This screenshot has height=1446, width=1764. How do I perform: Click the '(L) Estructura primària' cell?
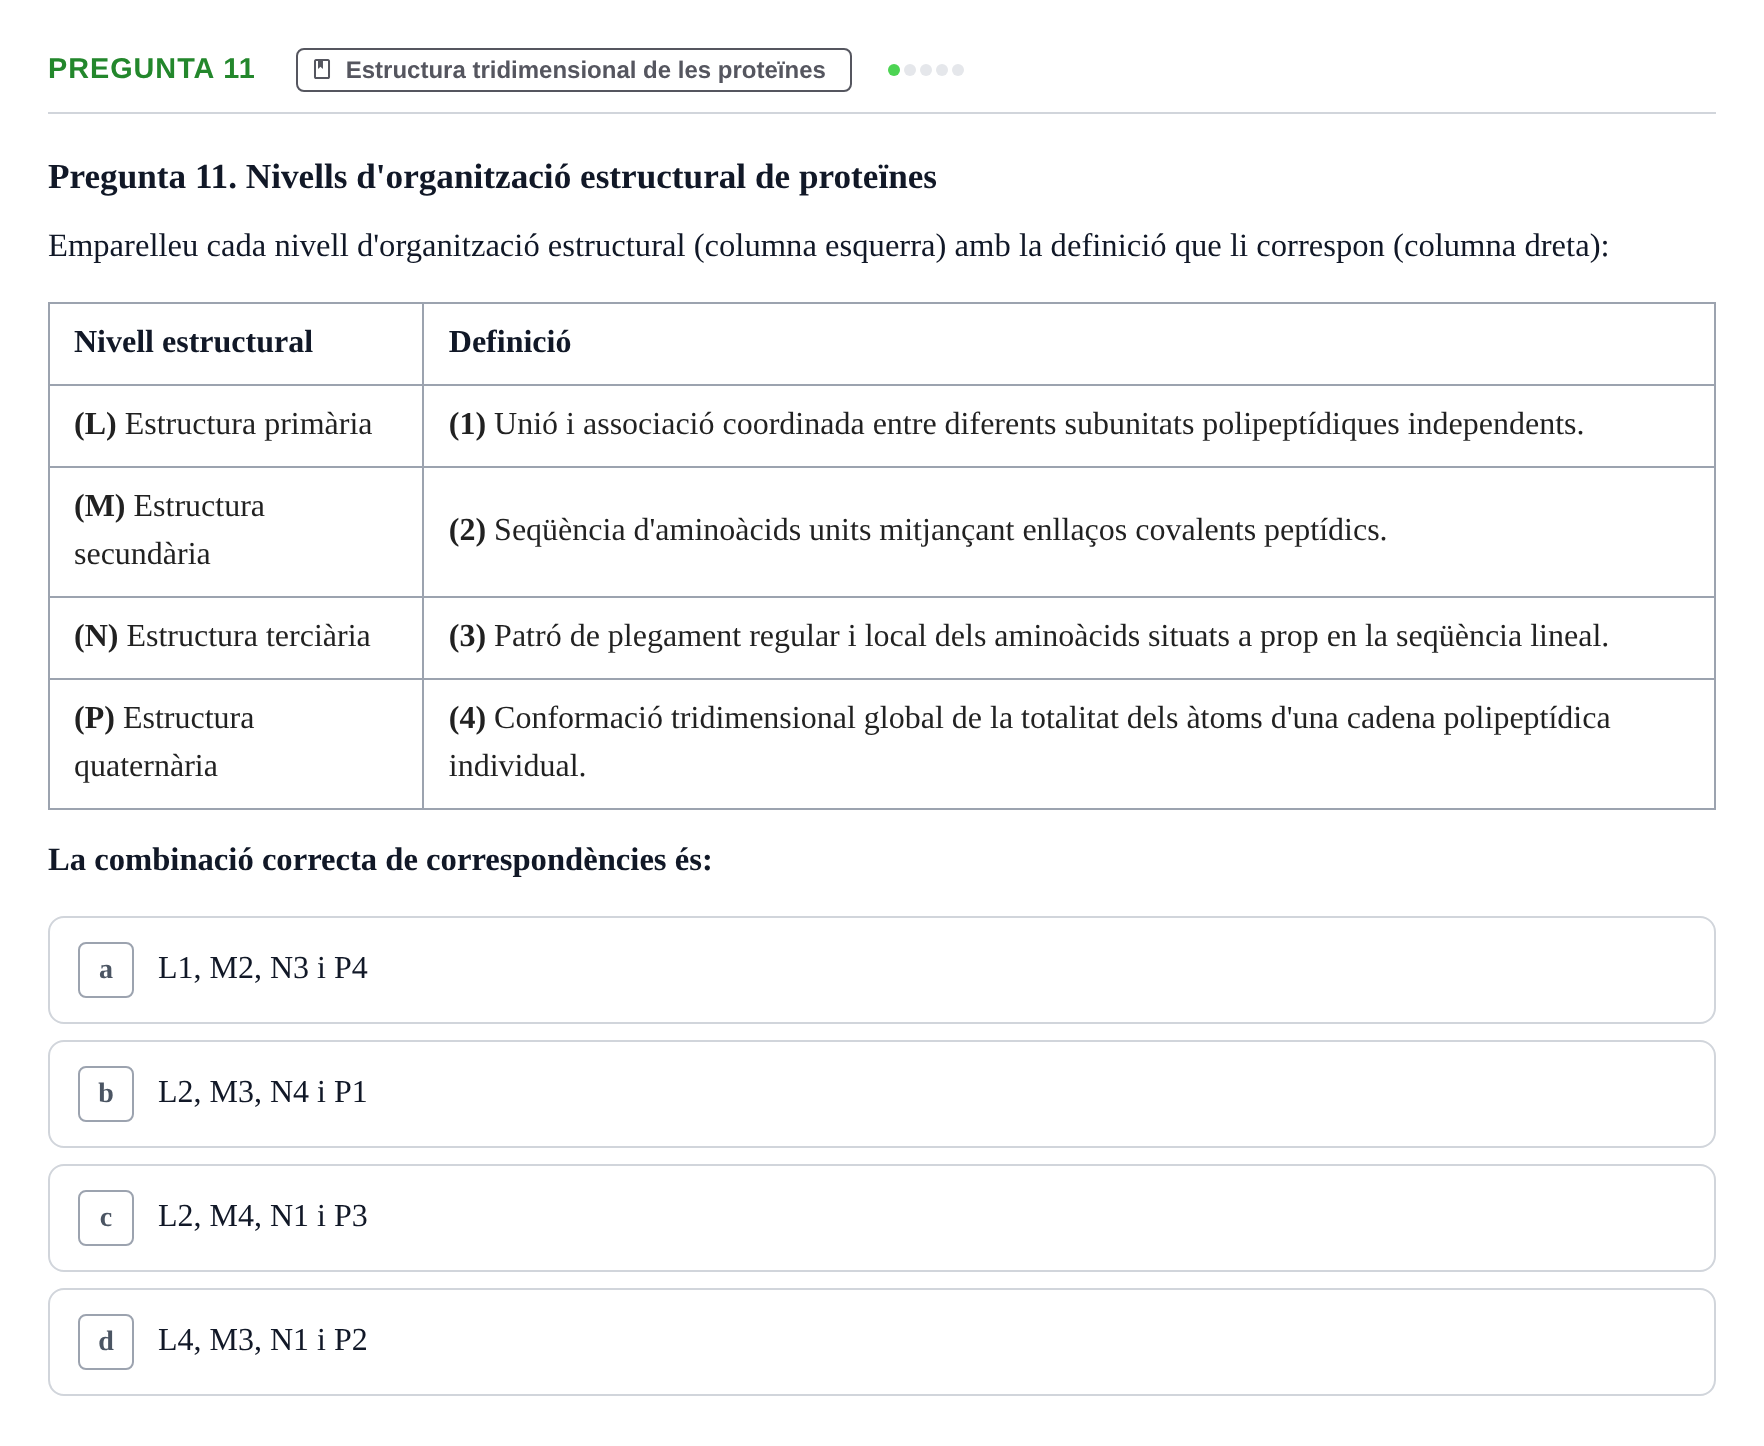[x=236, y=426]
